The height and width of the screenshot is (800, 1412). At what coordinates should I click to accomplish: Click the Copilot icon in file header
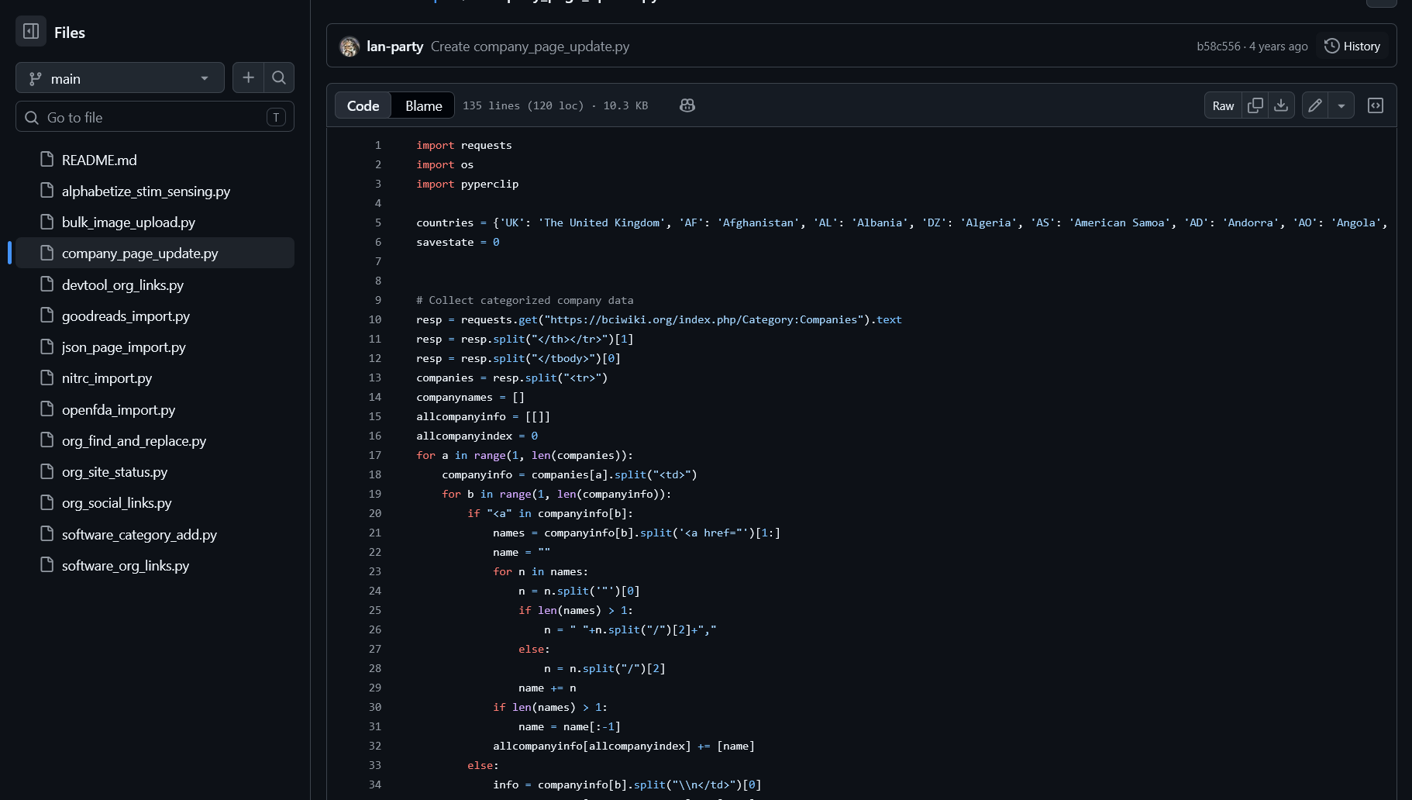(x=687, y=105)
